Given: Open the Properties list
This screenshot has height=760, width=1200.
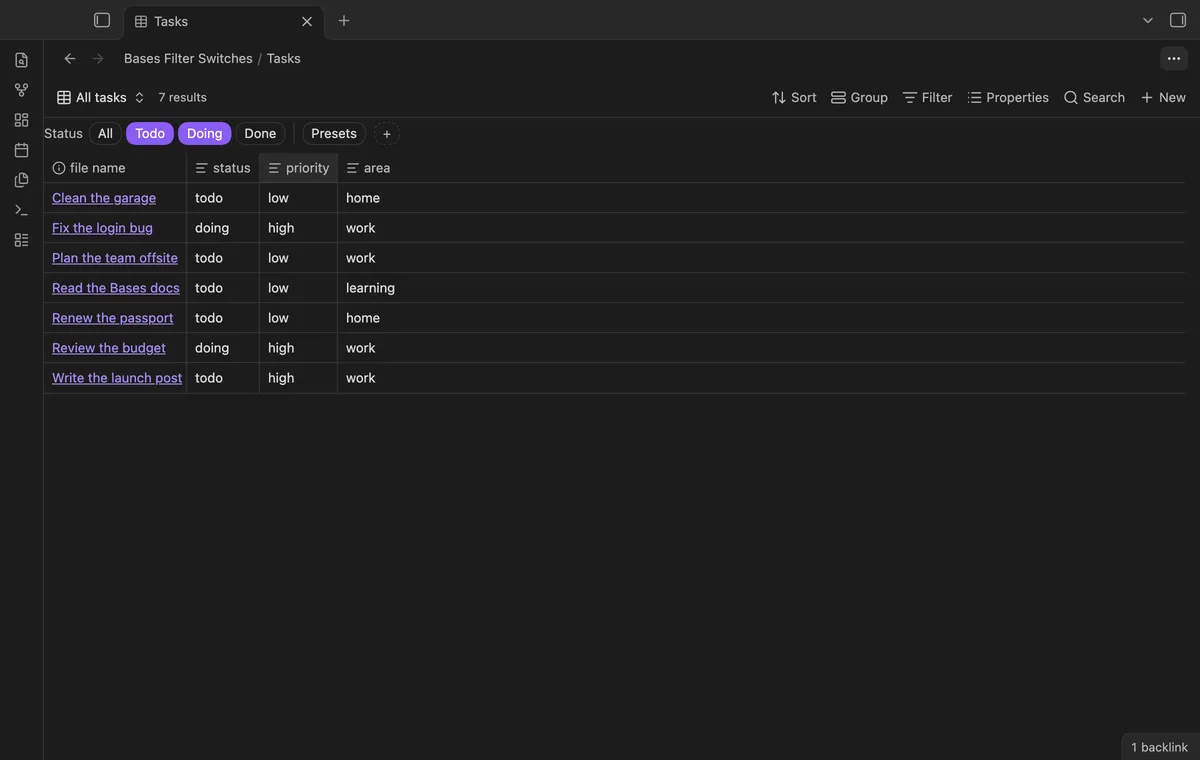Looking at the screenshot, I should [x=1008, y=97].
